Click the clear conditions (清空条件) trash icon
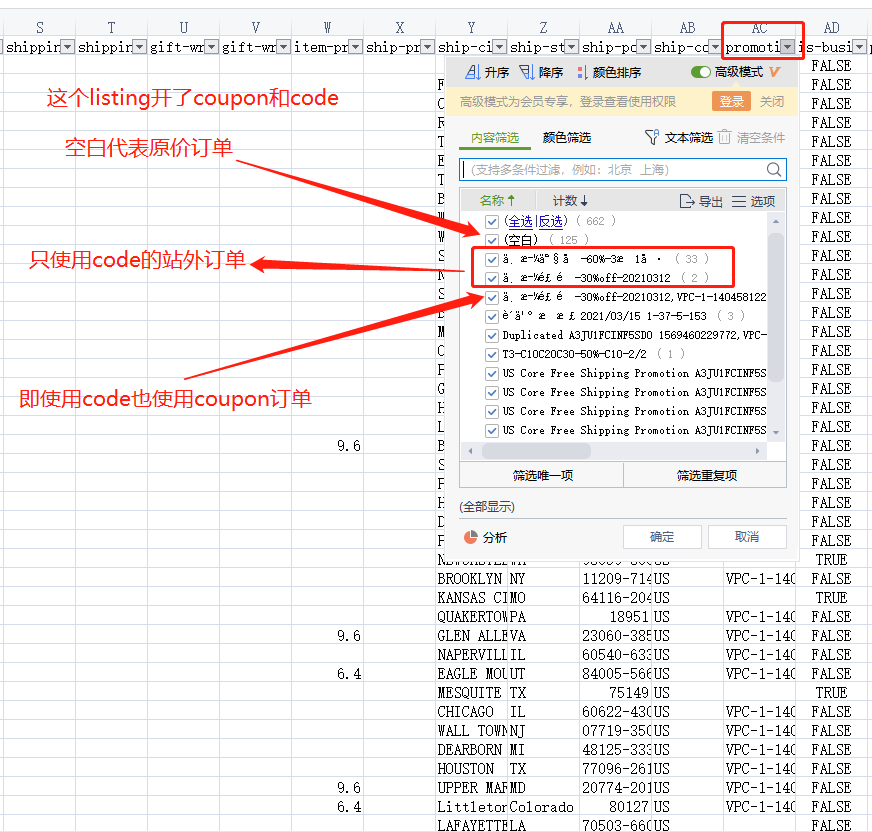This screenshot has height=832, width=872. click(724, 137)
